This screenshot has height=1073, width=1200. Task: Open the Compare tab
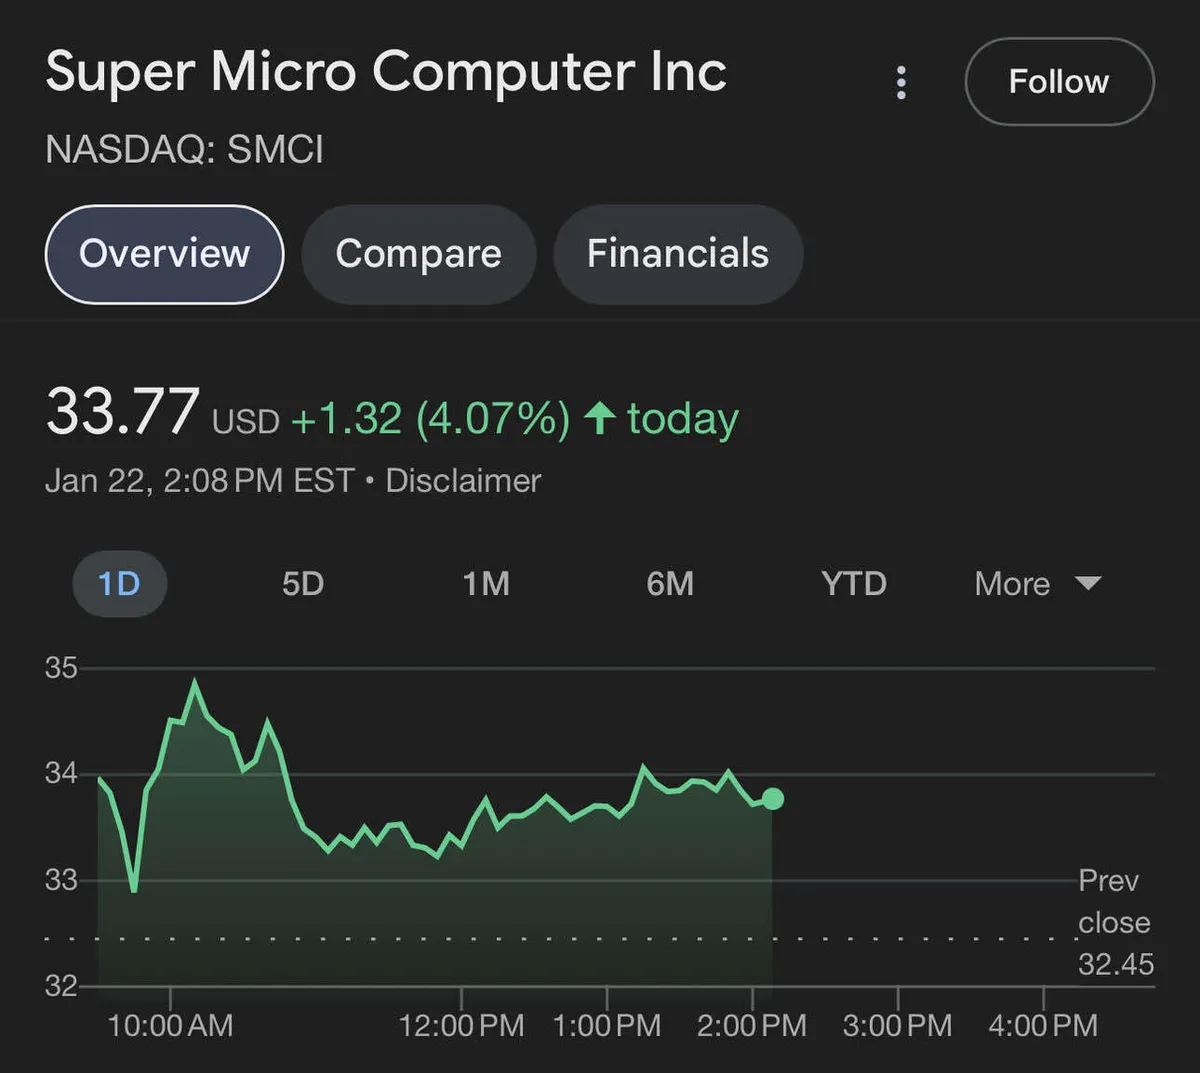click(x=418, y=254)
